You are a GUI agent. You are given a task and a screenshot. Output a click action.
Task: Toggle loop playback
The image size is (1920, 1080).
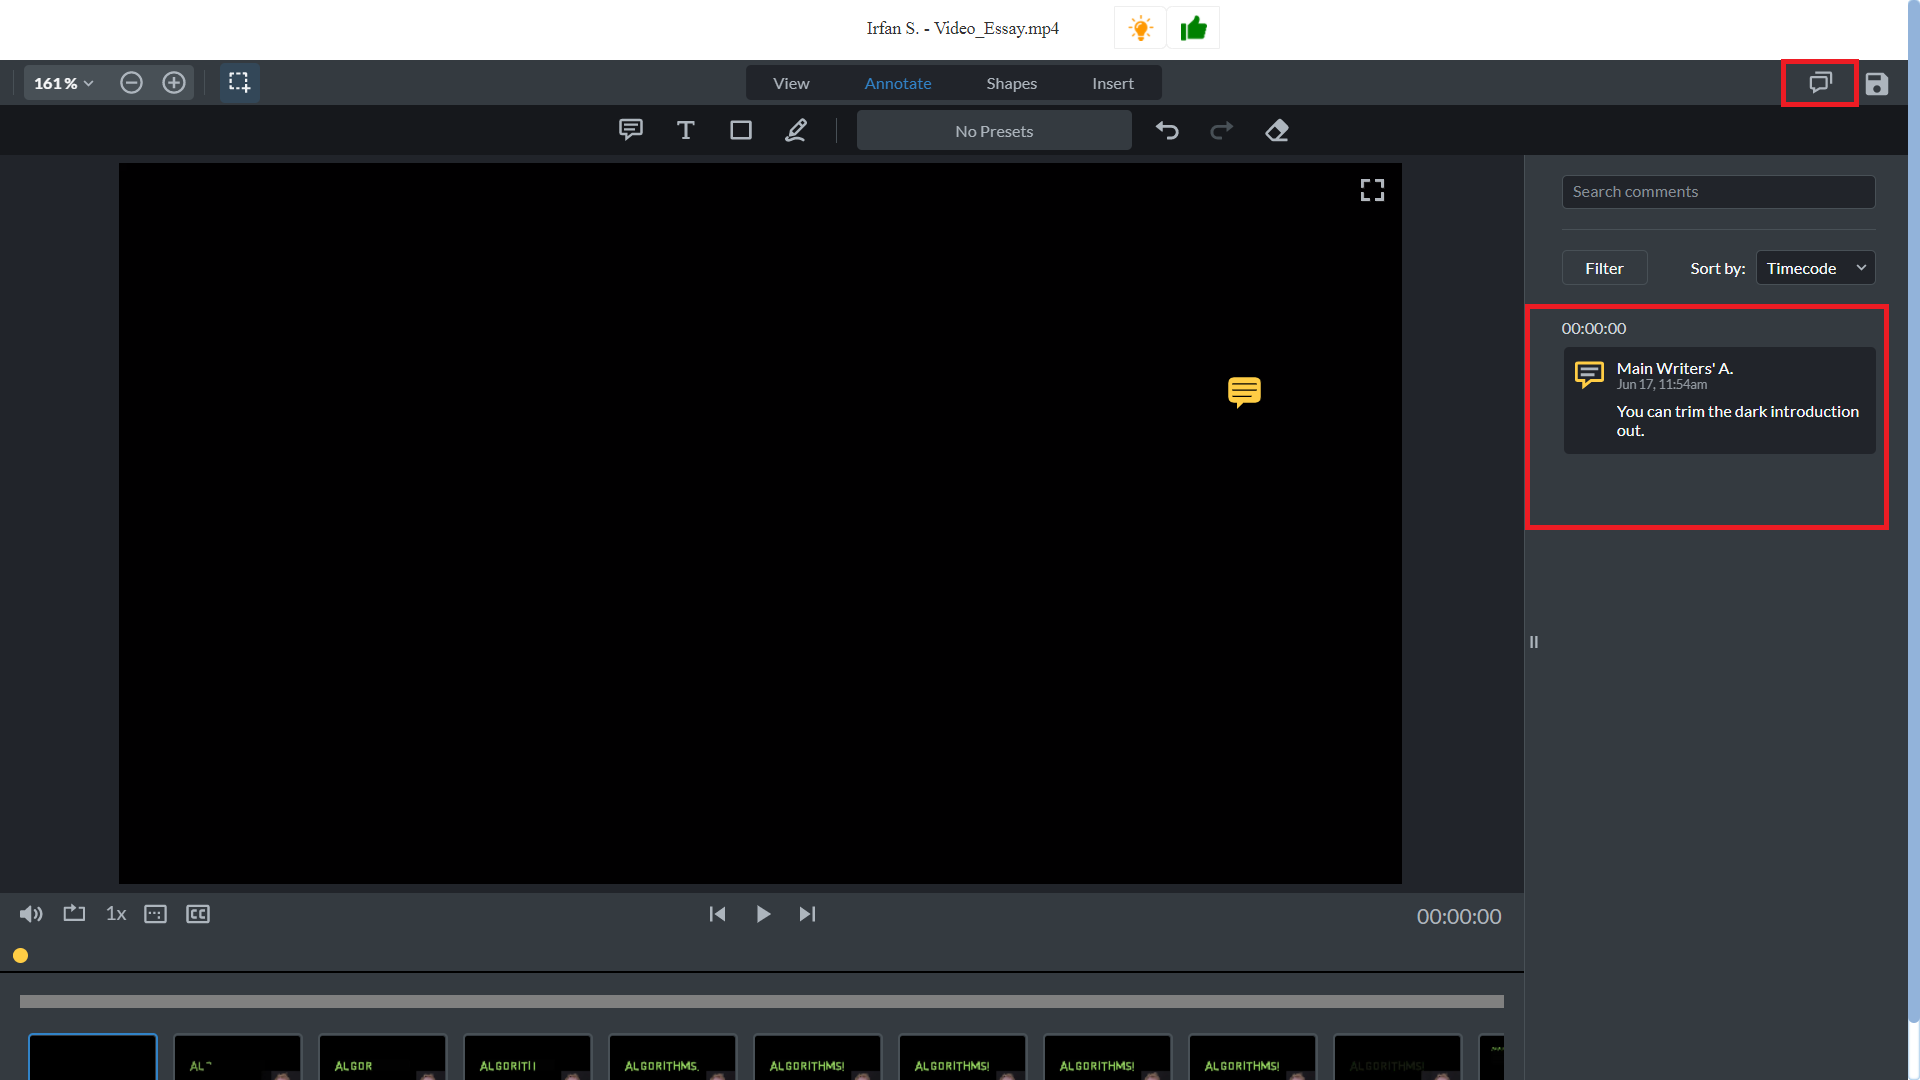point(74,914)
